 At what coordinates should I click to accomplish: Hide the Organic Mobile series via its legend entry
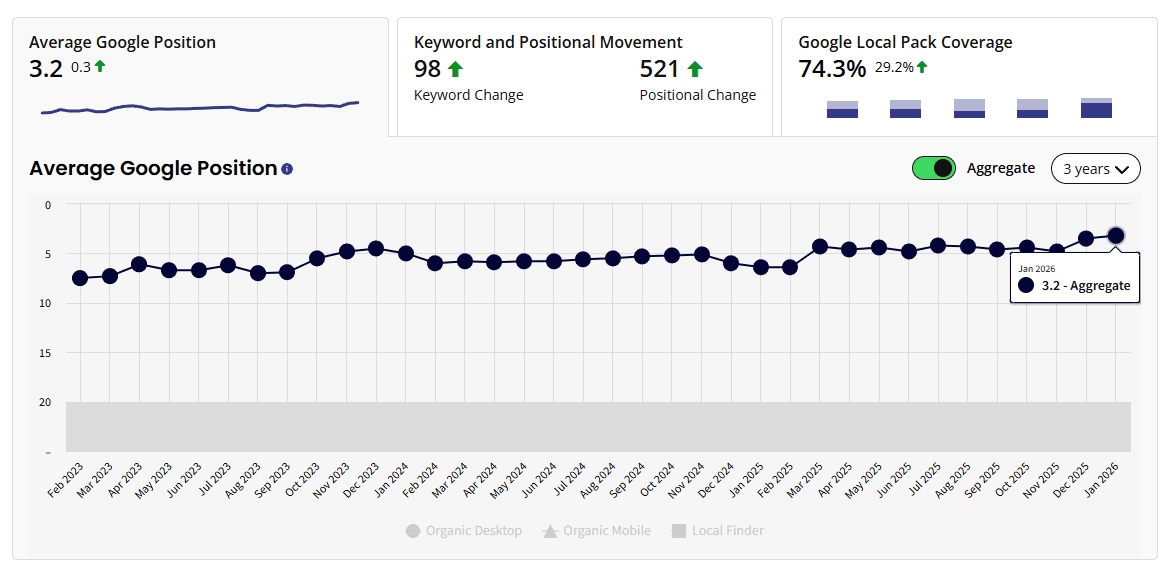point(607,530)
